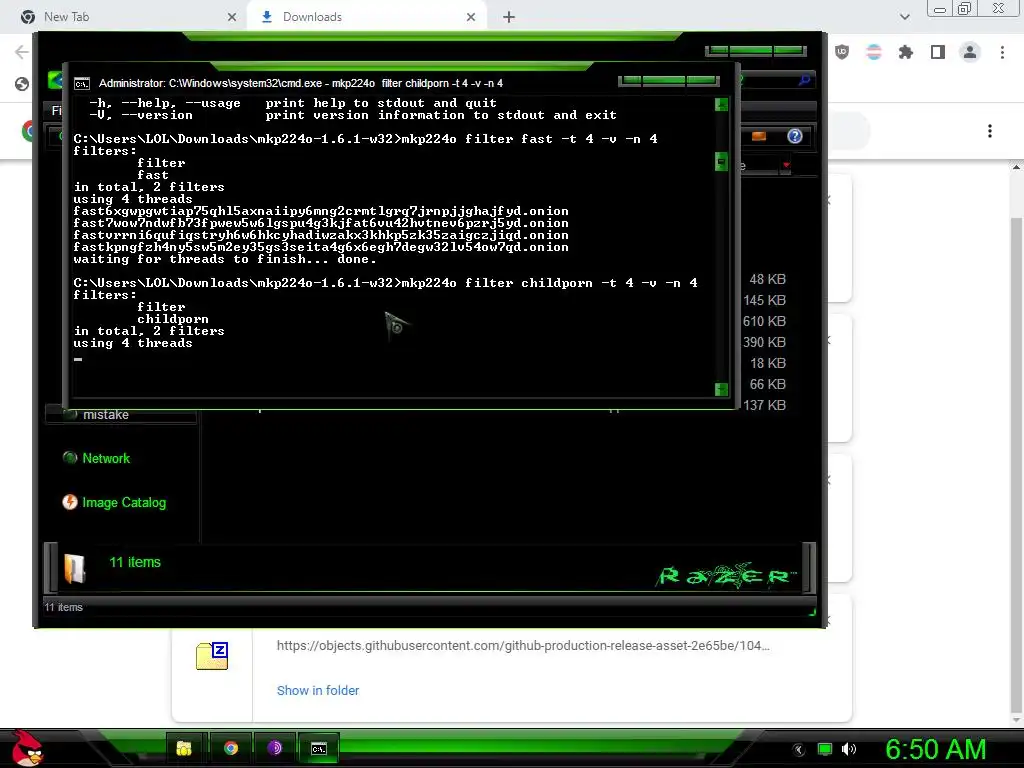Open Chrome from the taskbar
Viewport: 1024px width, 768px height.
pos(231,748)
